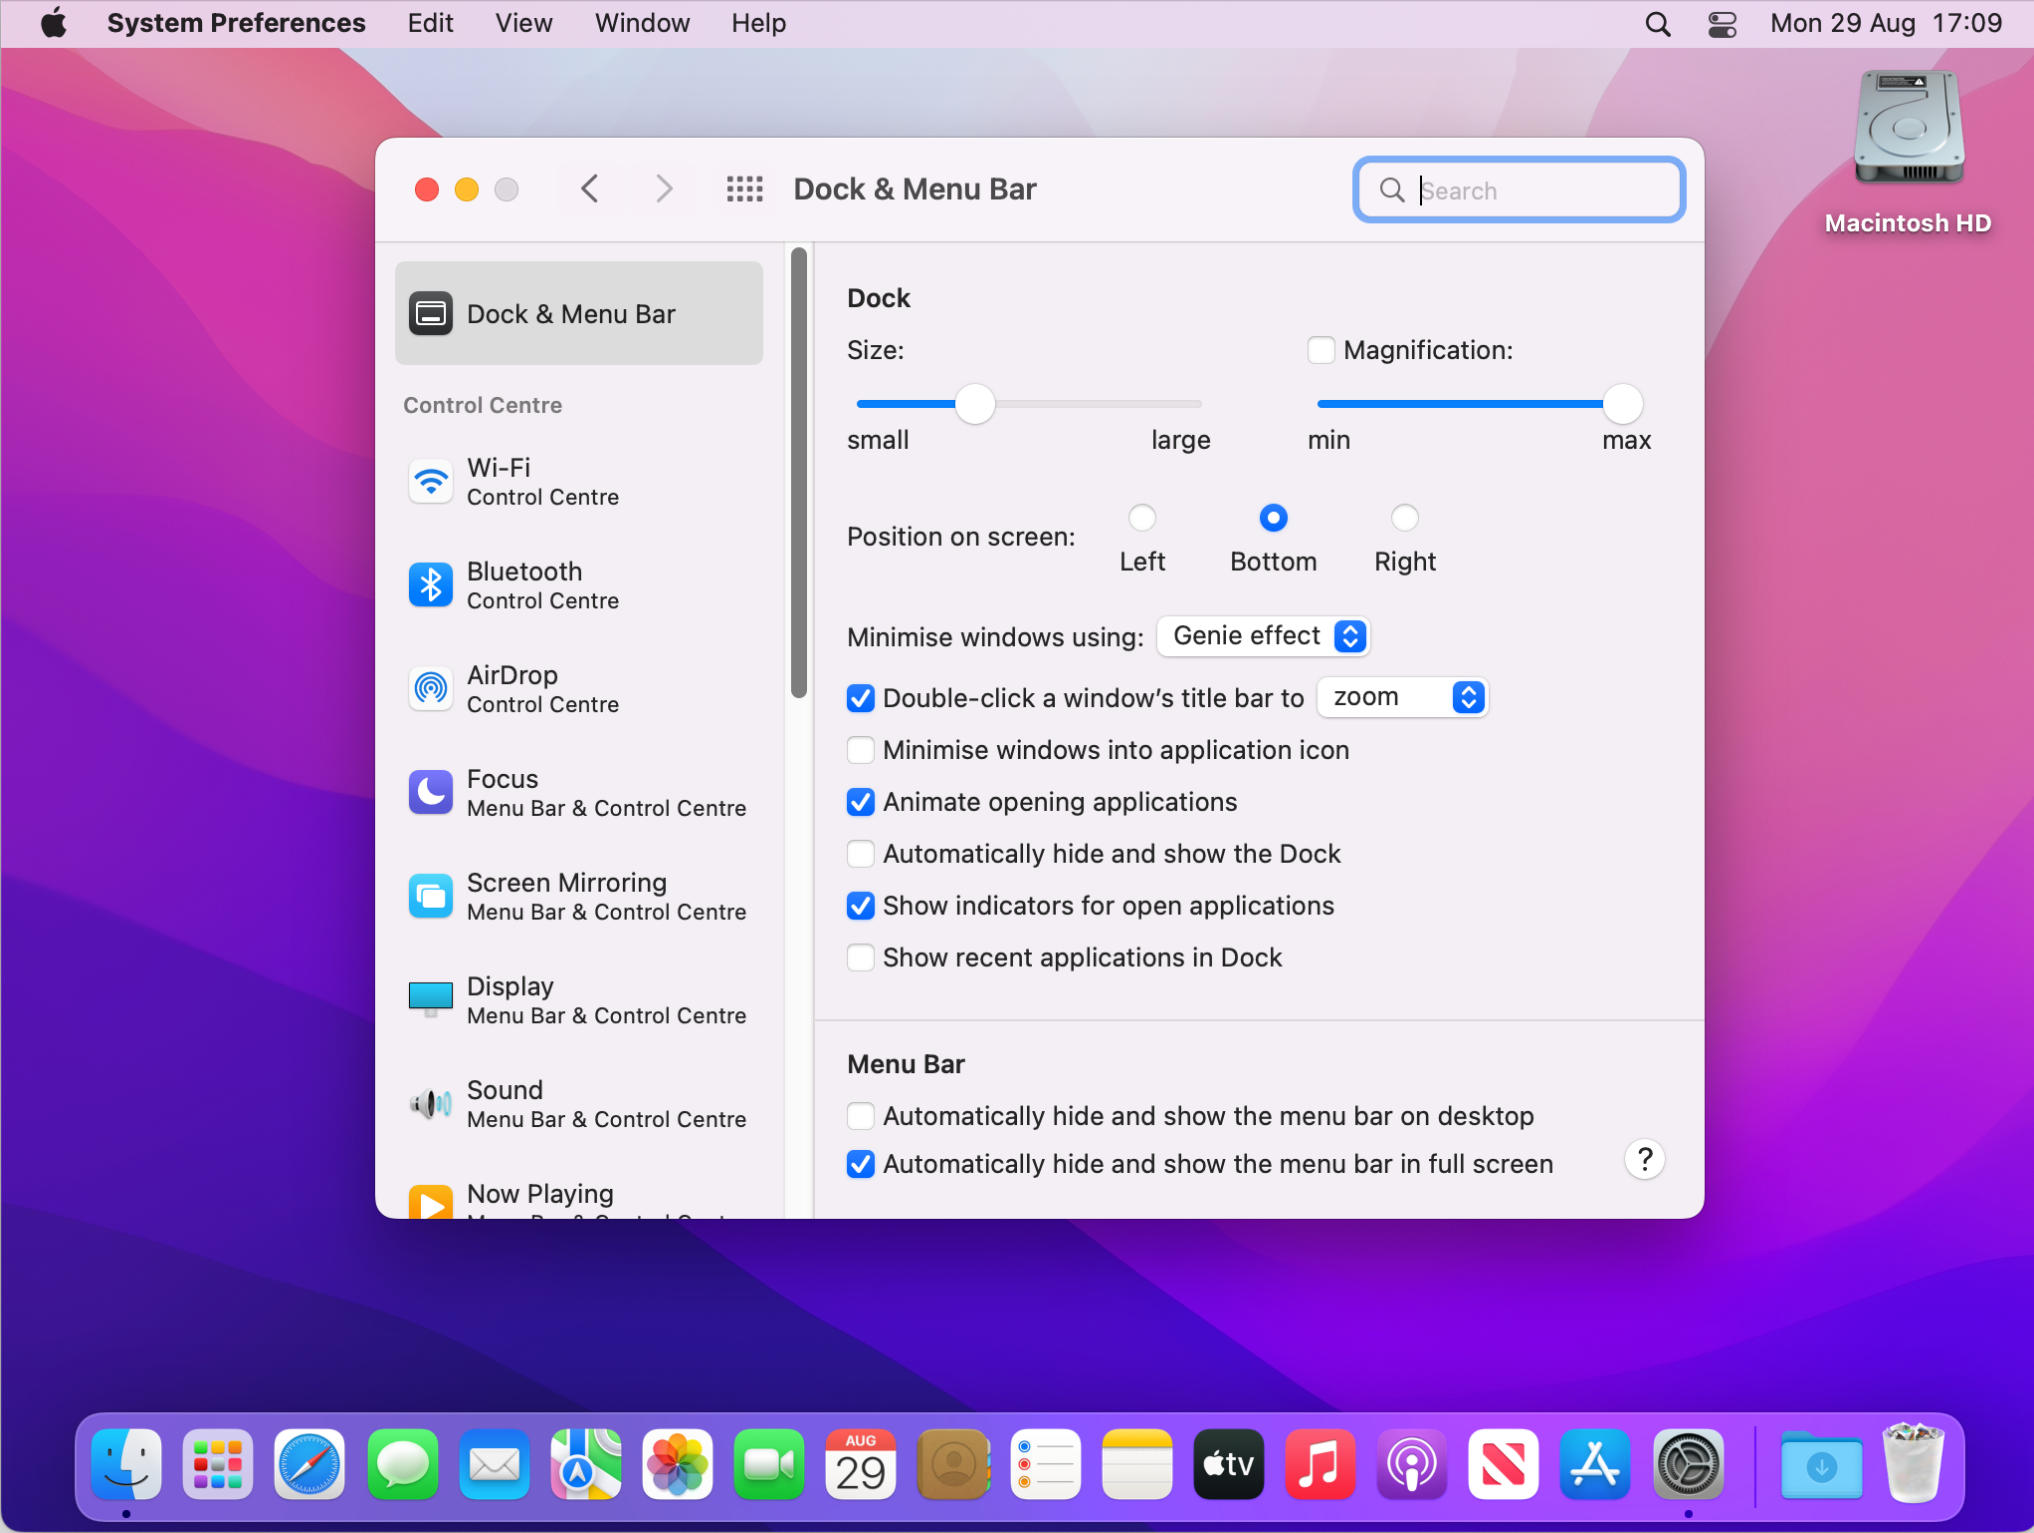
Task: Open the View menu
Action: pyautogui.click(x=523, y=23)
